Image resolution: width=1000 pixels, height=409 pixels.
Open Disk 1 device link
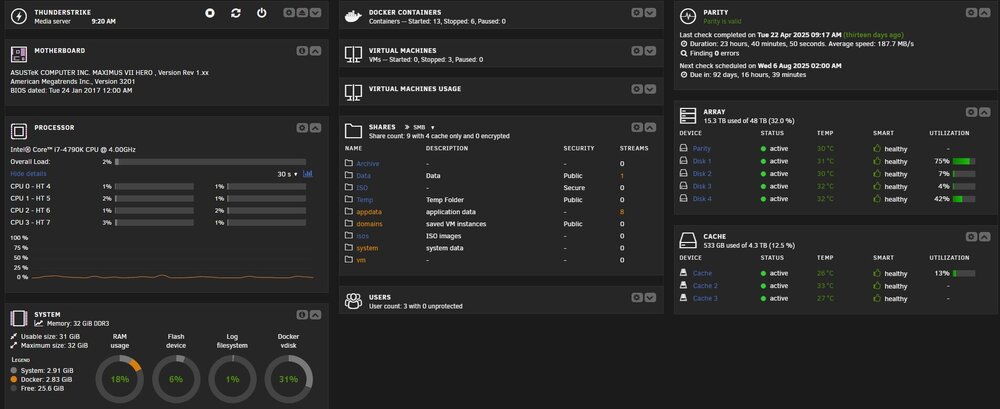(702, 161)
